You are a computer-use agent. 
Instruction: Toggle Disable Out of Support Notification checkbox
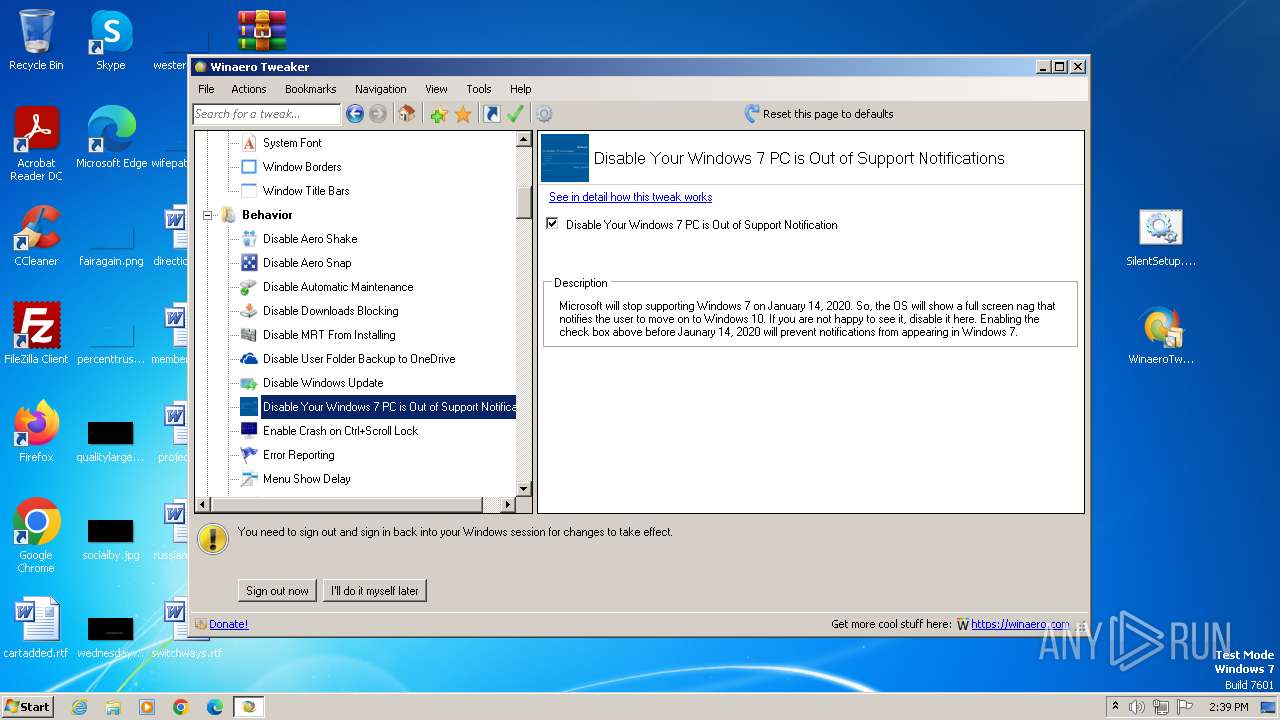pos(552,224)
